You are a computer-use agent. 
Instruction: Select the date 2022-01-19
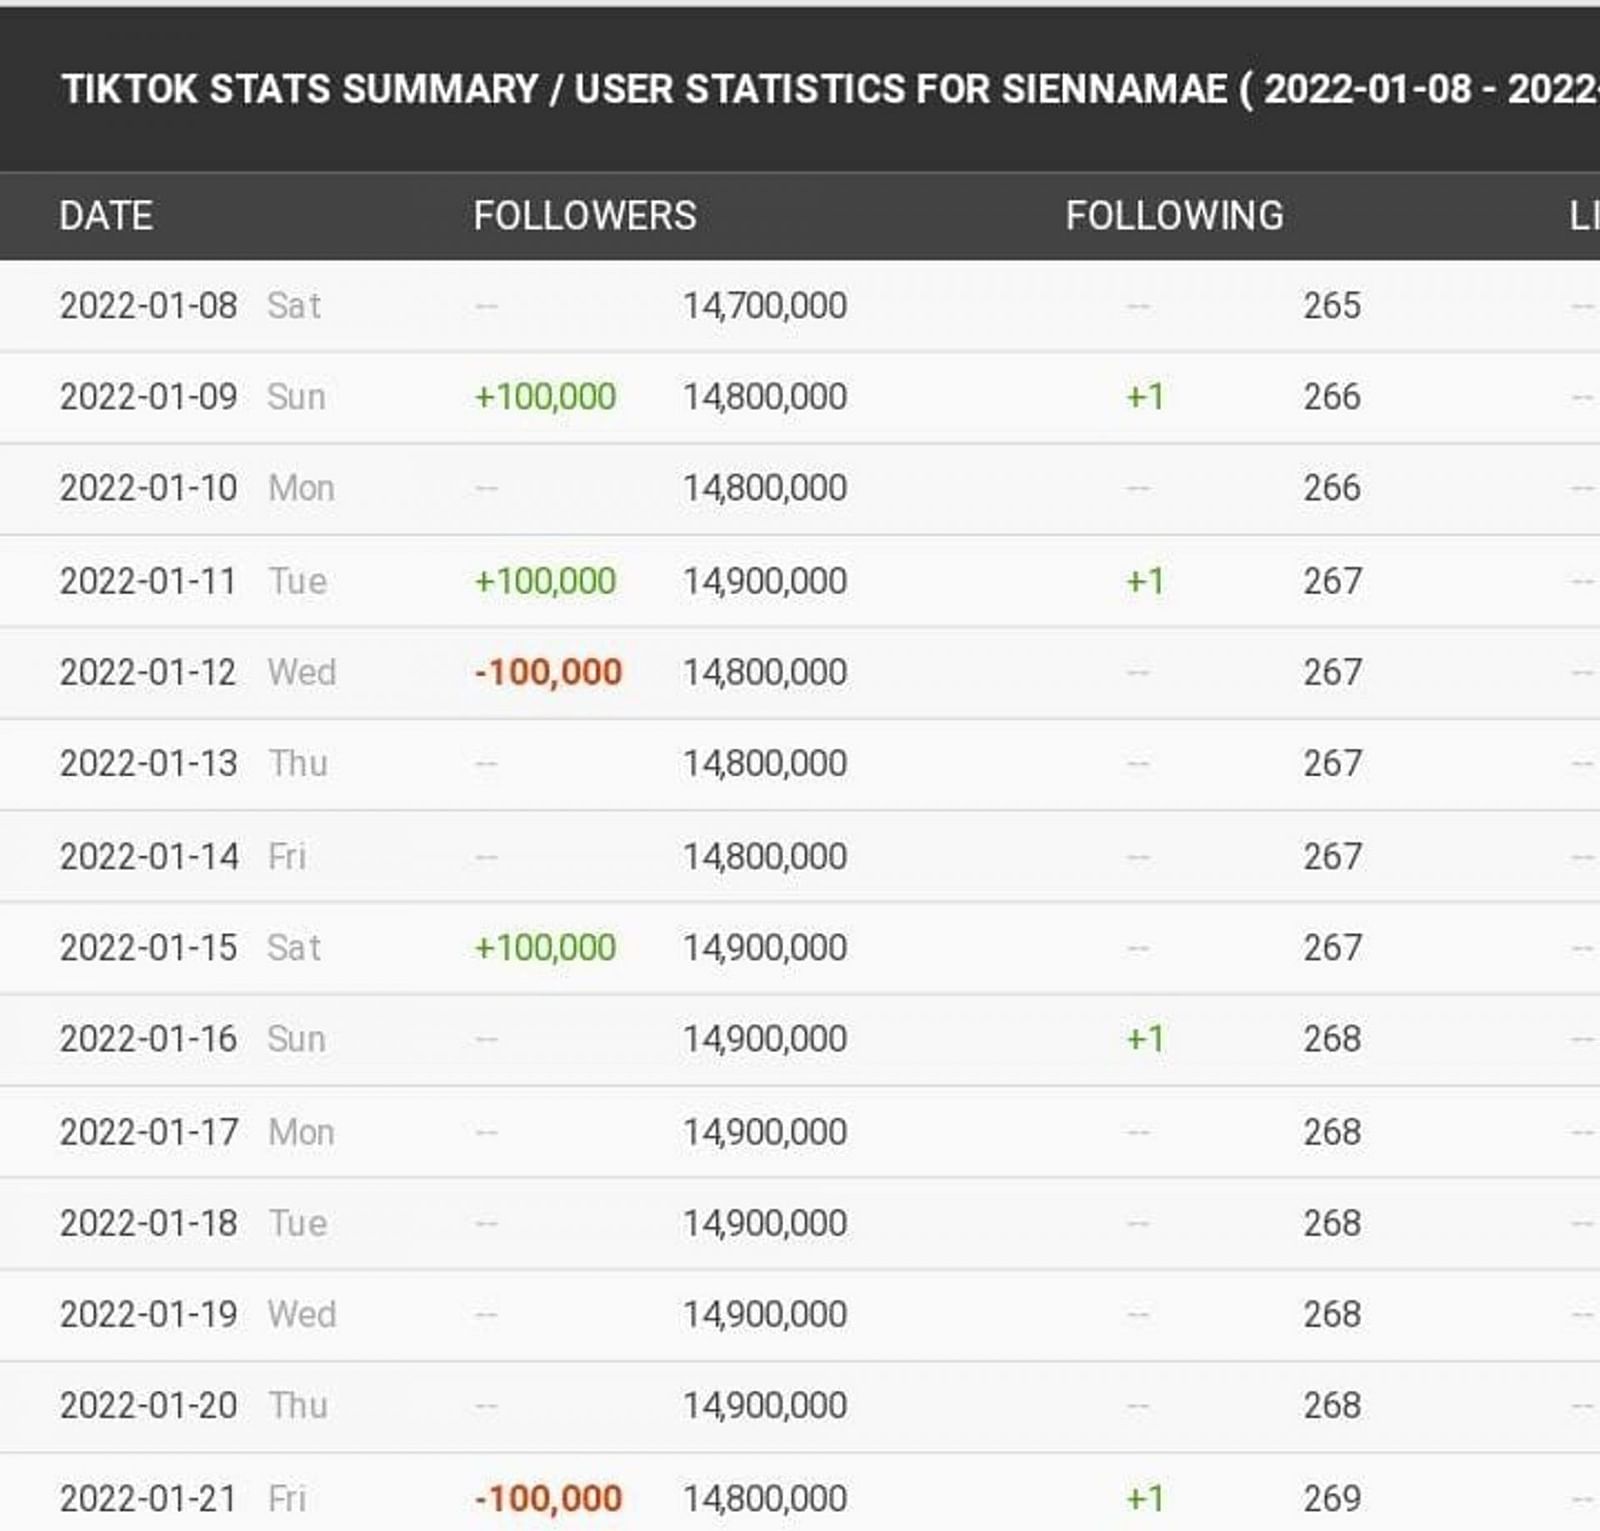pos(149,1314)
